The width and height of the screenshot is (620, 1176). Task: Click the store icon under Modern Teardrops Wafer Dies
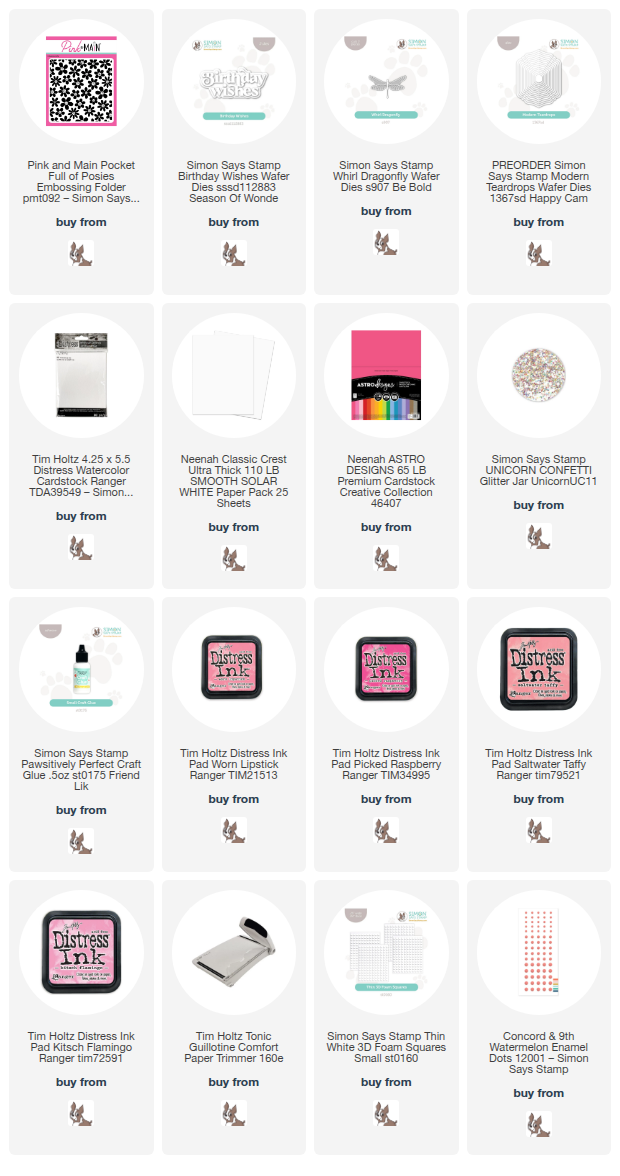coord(538,254)
